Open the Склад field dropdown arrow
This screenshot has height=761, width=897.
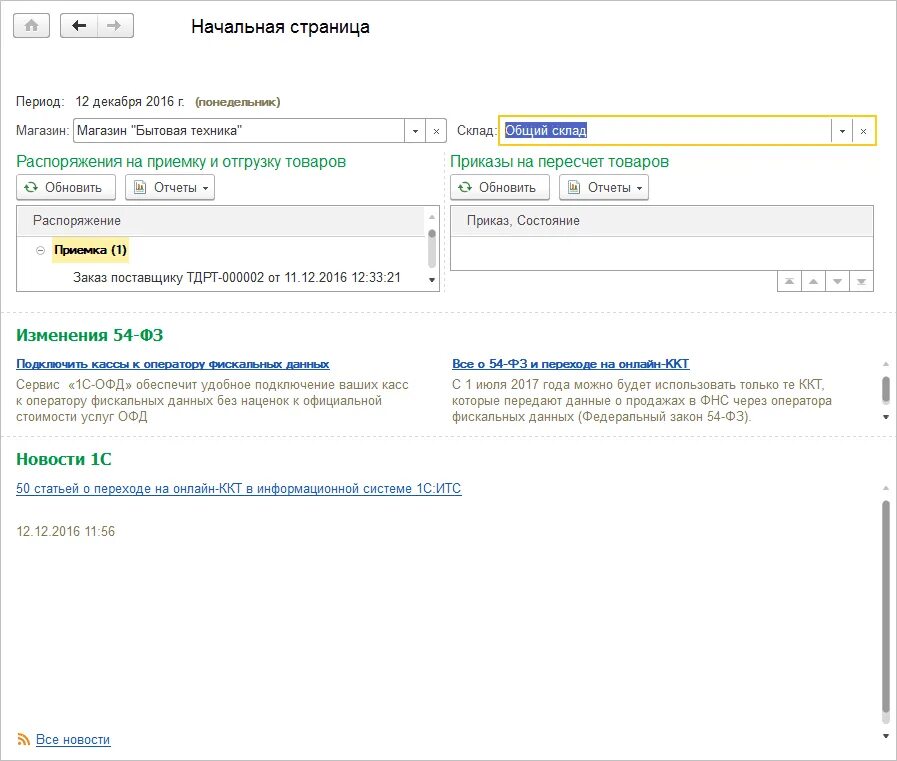click(842, 131)
